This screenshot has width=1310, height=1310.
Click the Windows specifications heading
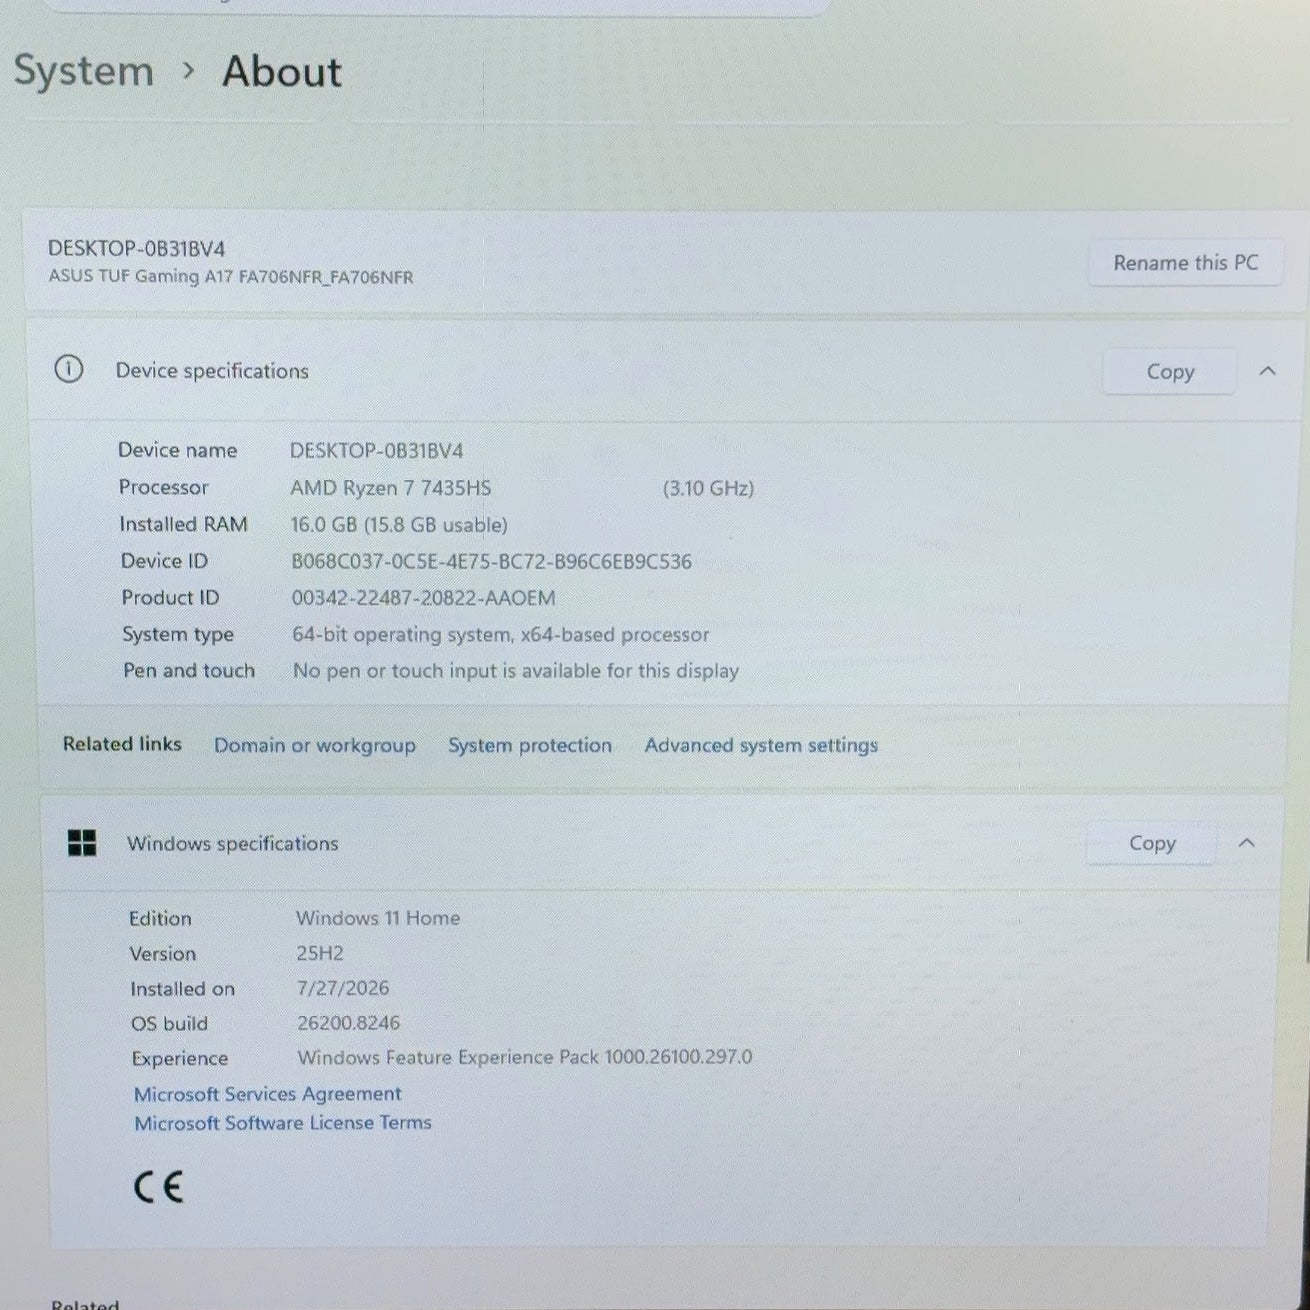click(233, 844)
